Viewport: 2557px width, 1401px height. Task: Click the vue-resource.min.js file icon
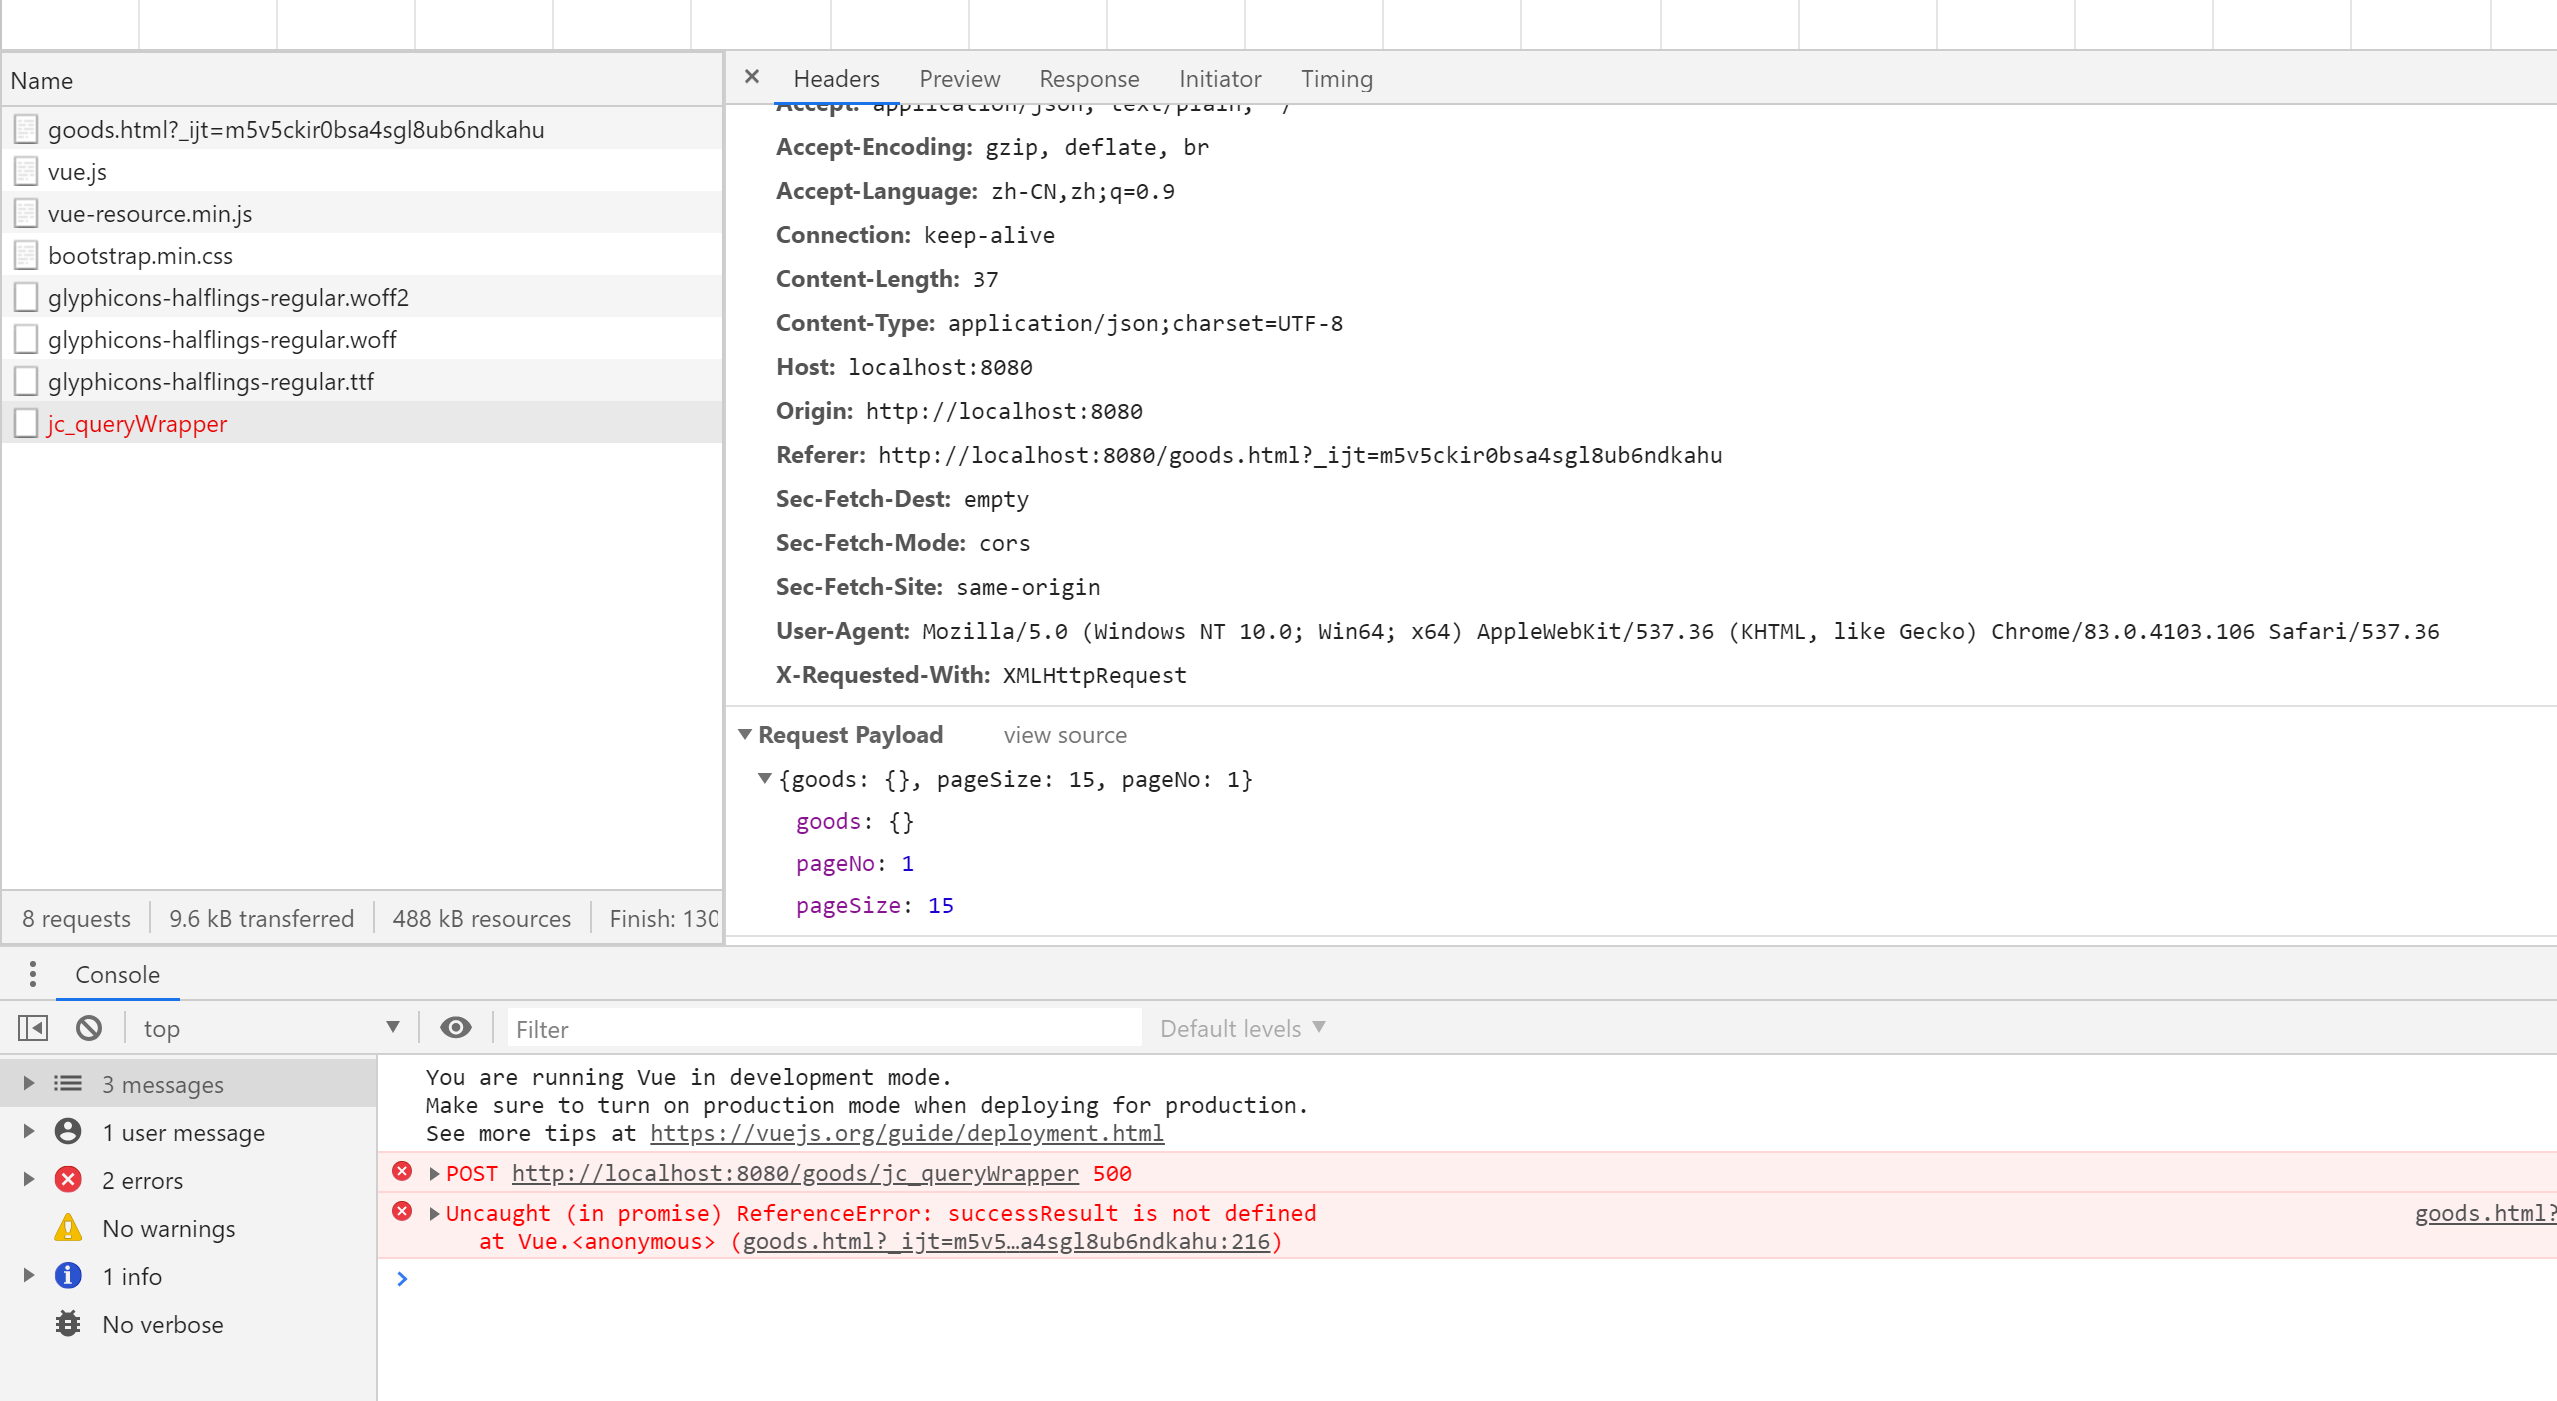(x=26, y=213)
